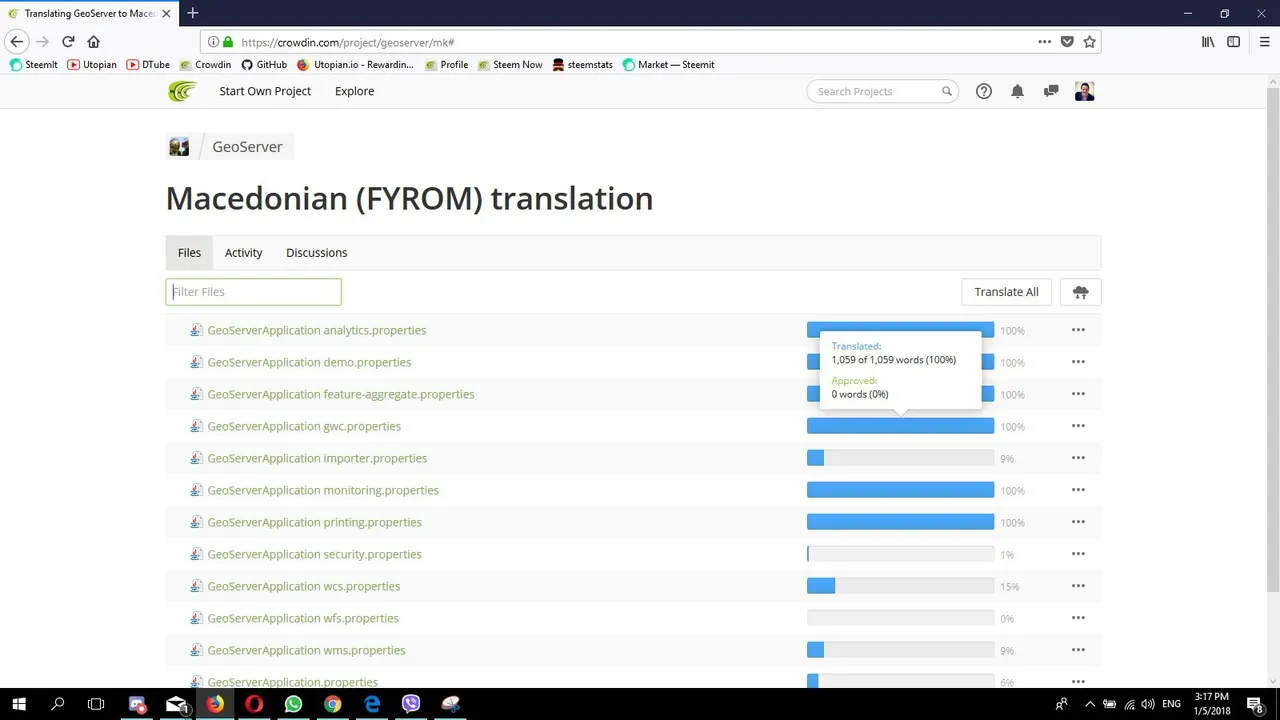
Task: Open the user profile avatar
Action: (x=1085, y=91)
